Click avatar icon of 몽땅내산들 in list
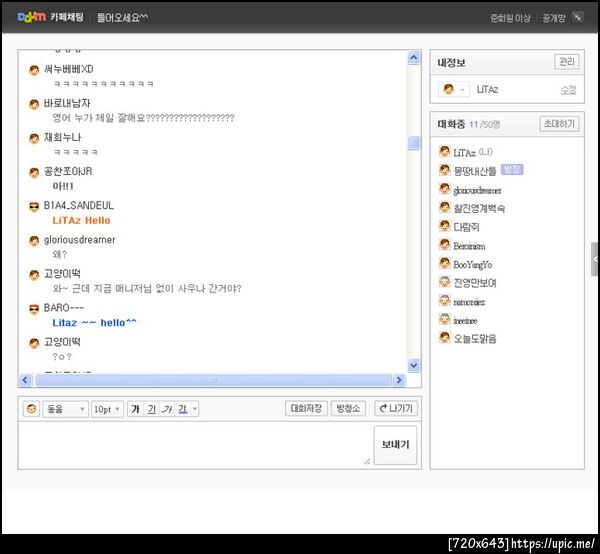Viewport: 600px width, 554px height. 444,170
